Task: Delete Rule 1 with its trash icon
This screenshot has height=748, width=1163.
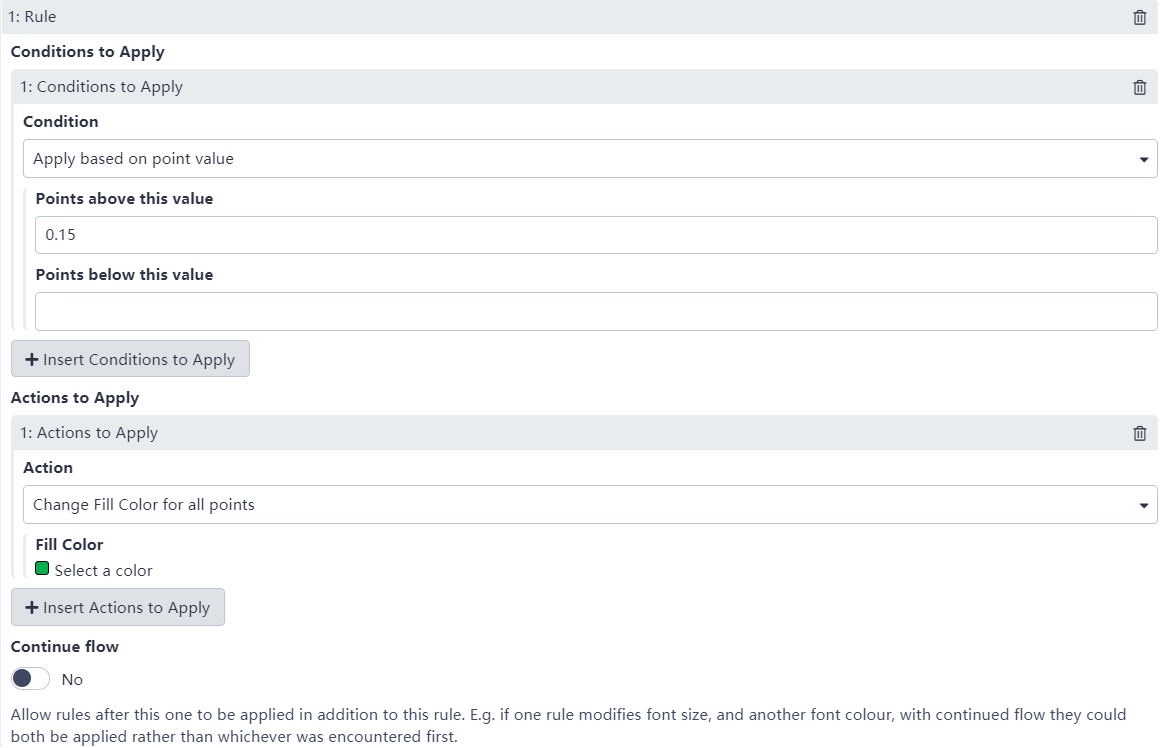Action: click(x=1139, y=17)
